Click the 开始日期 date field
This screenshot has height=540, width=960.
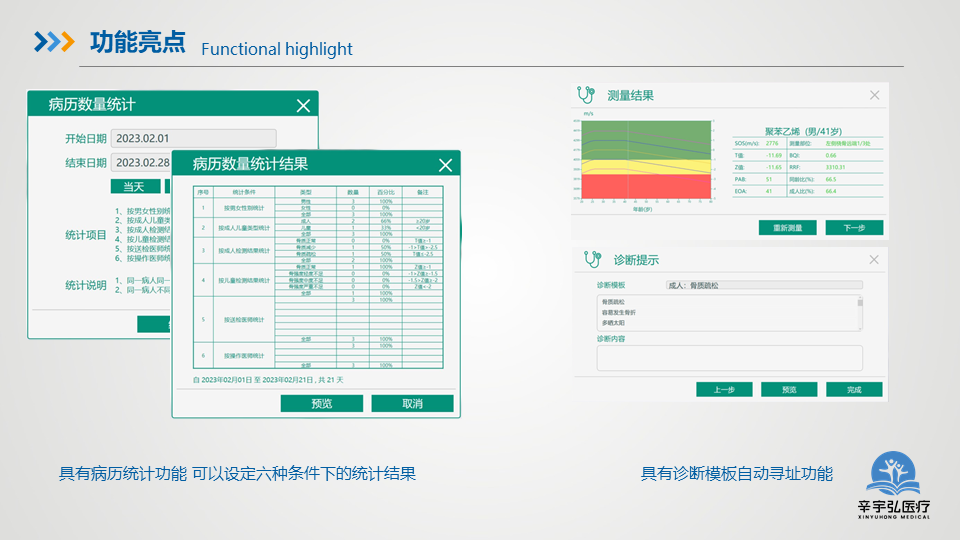pos(193,139)
